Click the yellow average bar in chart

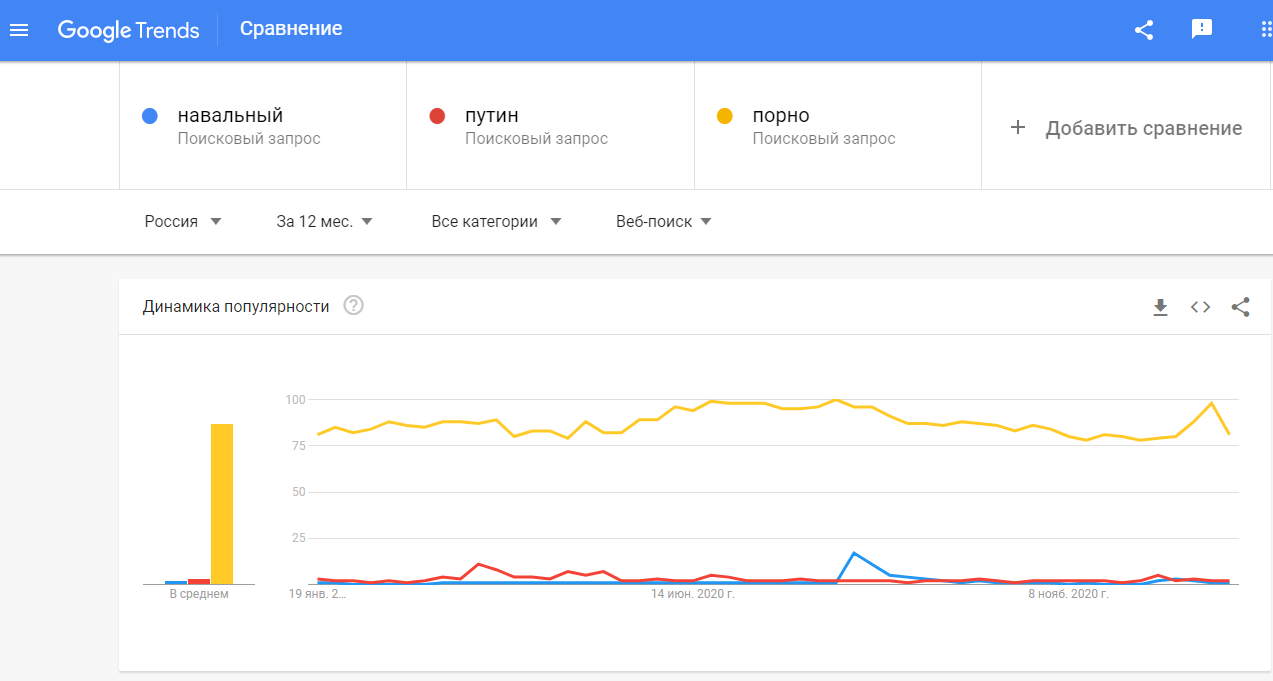point(222,504)
